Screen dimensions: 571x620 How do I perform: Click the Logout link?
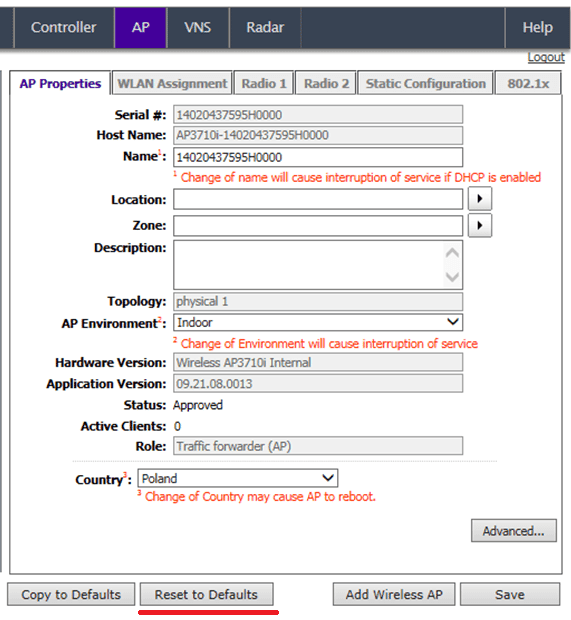[x=546, y=57]
